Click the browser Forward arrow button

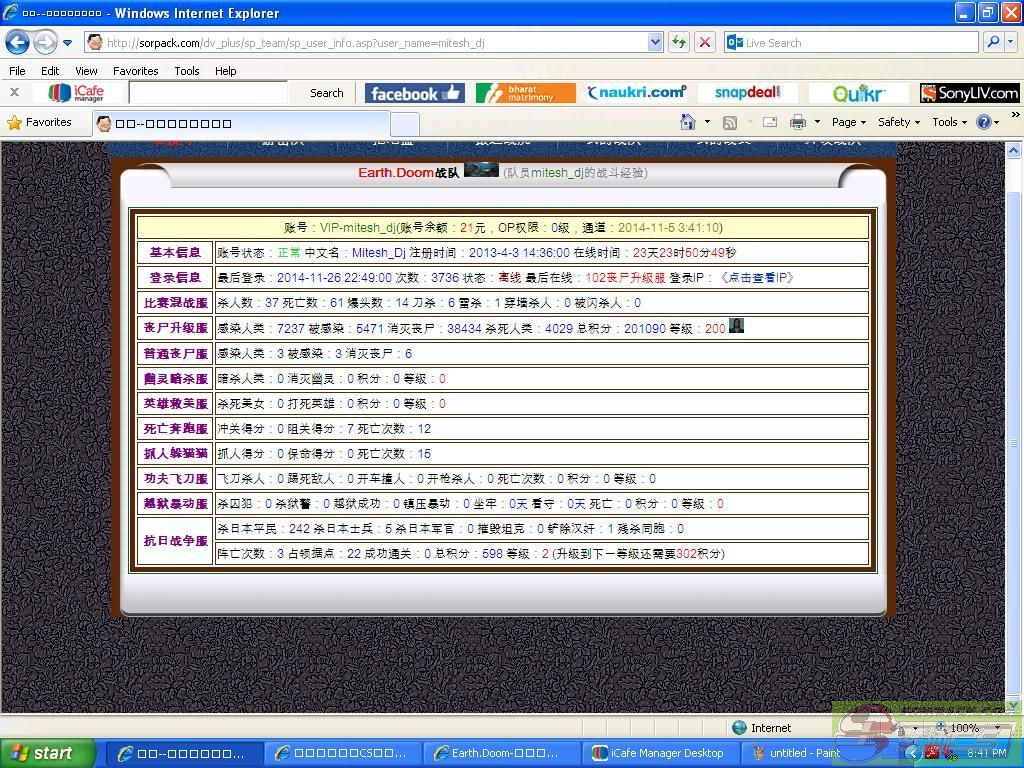coord(45,43)
